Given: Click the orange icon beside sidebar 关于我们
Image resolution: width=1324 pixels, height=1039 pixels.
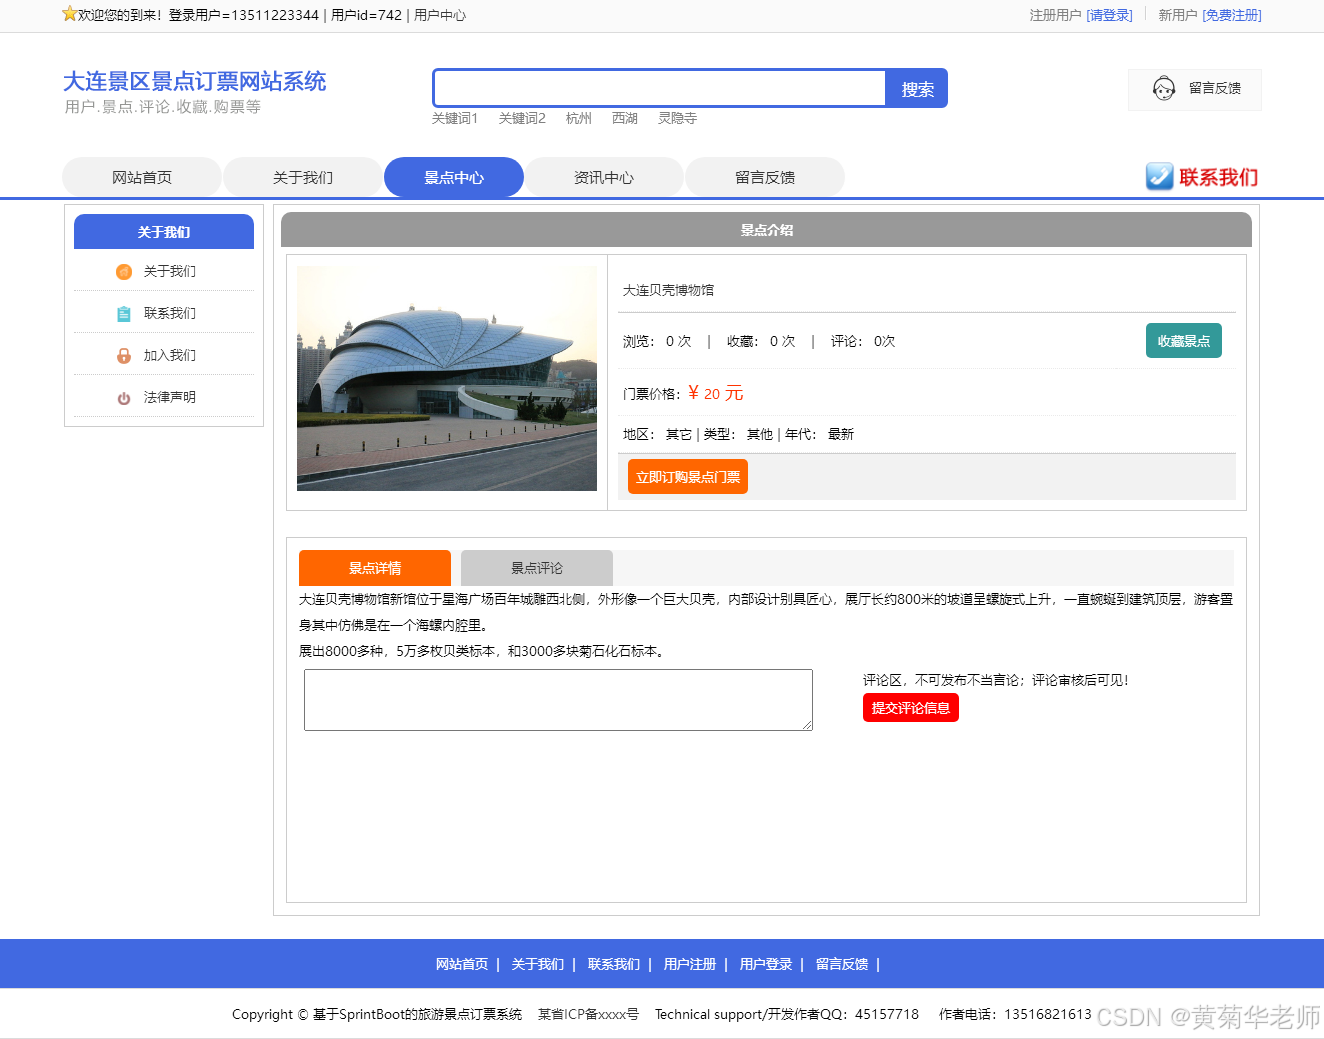Looking at the screenshot, I should click(x=124, y=272).
